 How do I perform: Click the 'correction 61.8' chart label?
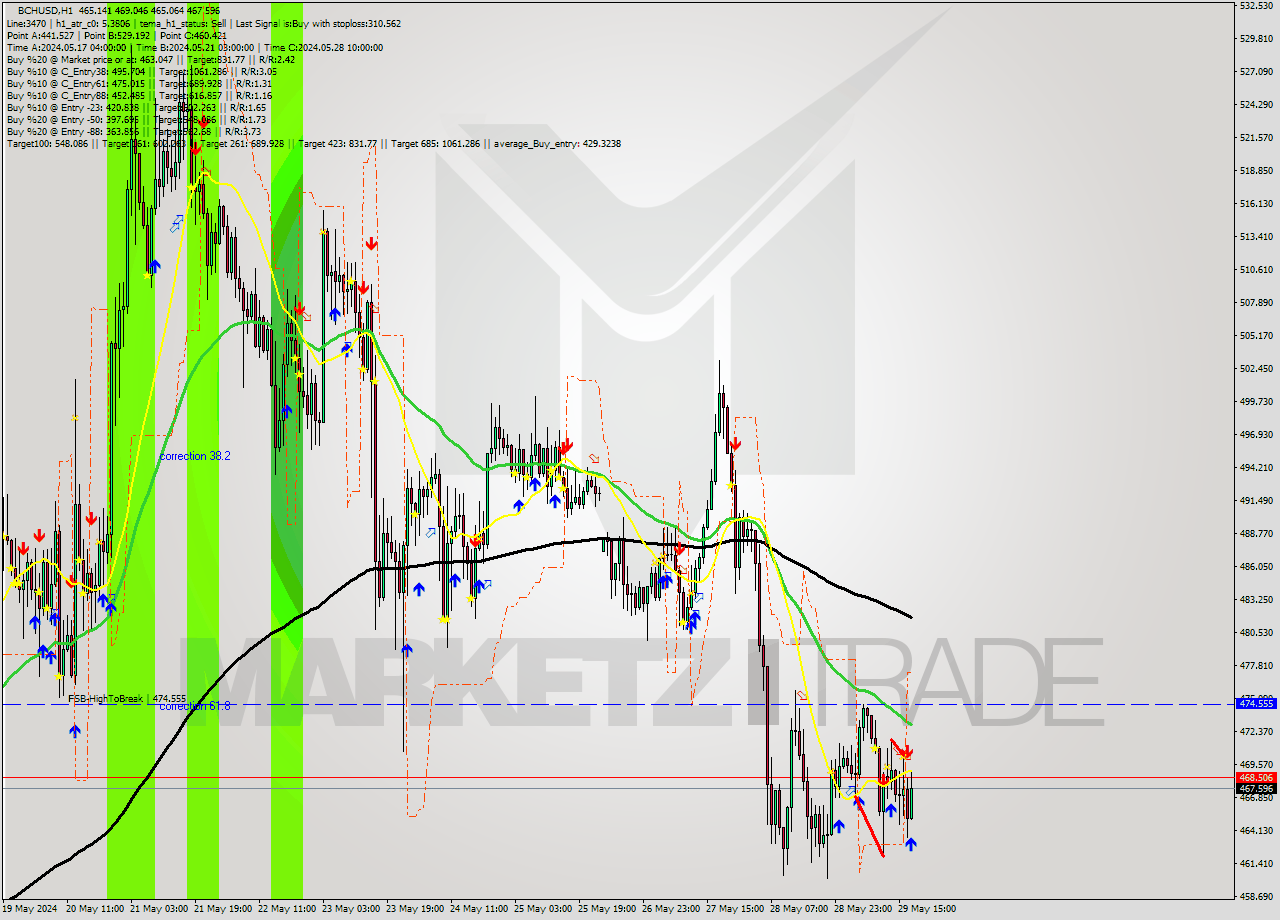tap(195, 706)
